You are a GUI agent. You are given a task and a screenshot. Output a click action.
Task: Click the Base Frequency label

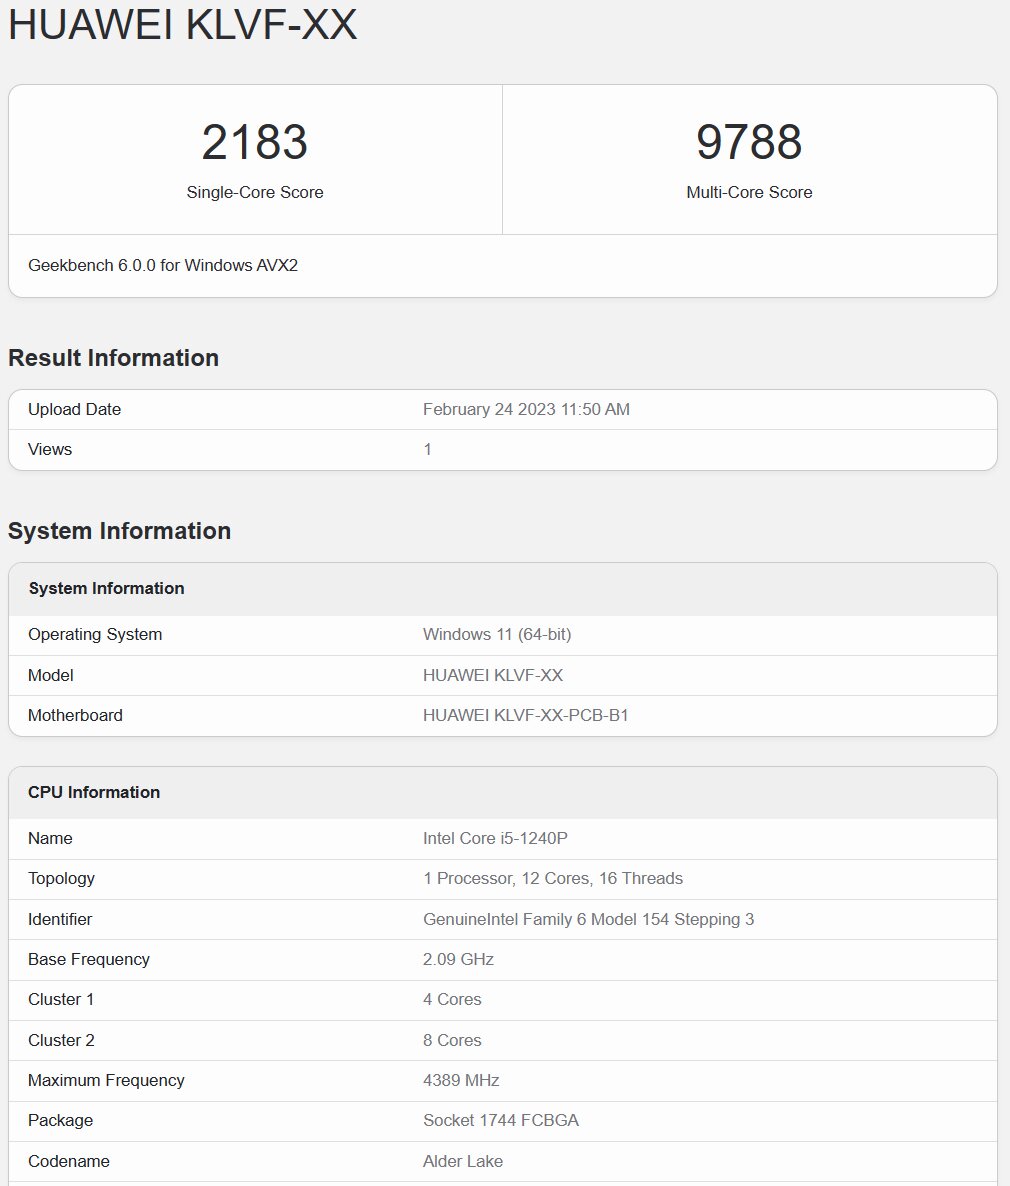click(x=89, y=959)
